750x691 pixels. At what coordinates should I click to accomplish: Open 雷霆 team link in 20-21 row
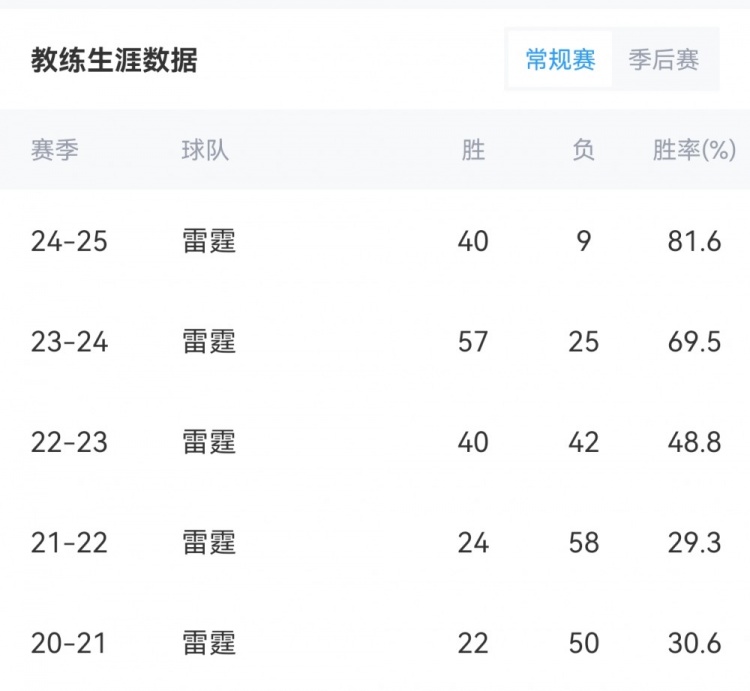[209, 642]
